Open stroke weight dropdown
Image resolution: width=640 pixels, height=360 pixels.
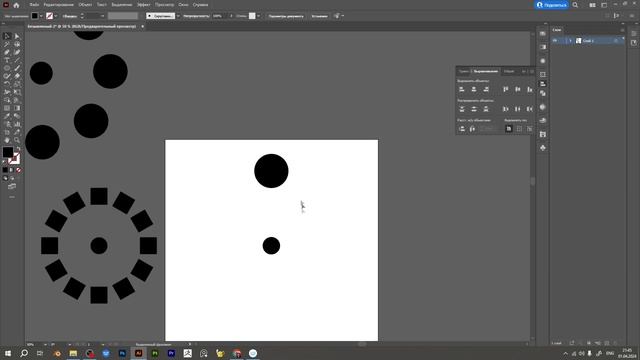pyautogui.click(x=102, y=16)
